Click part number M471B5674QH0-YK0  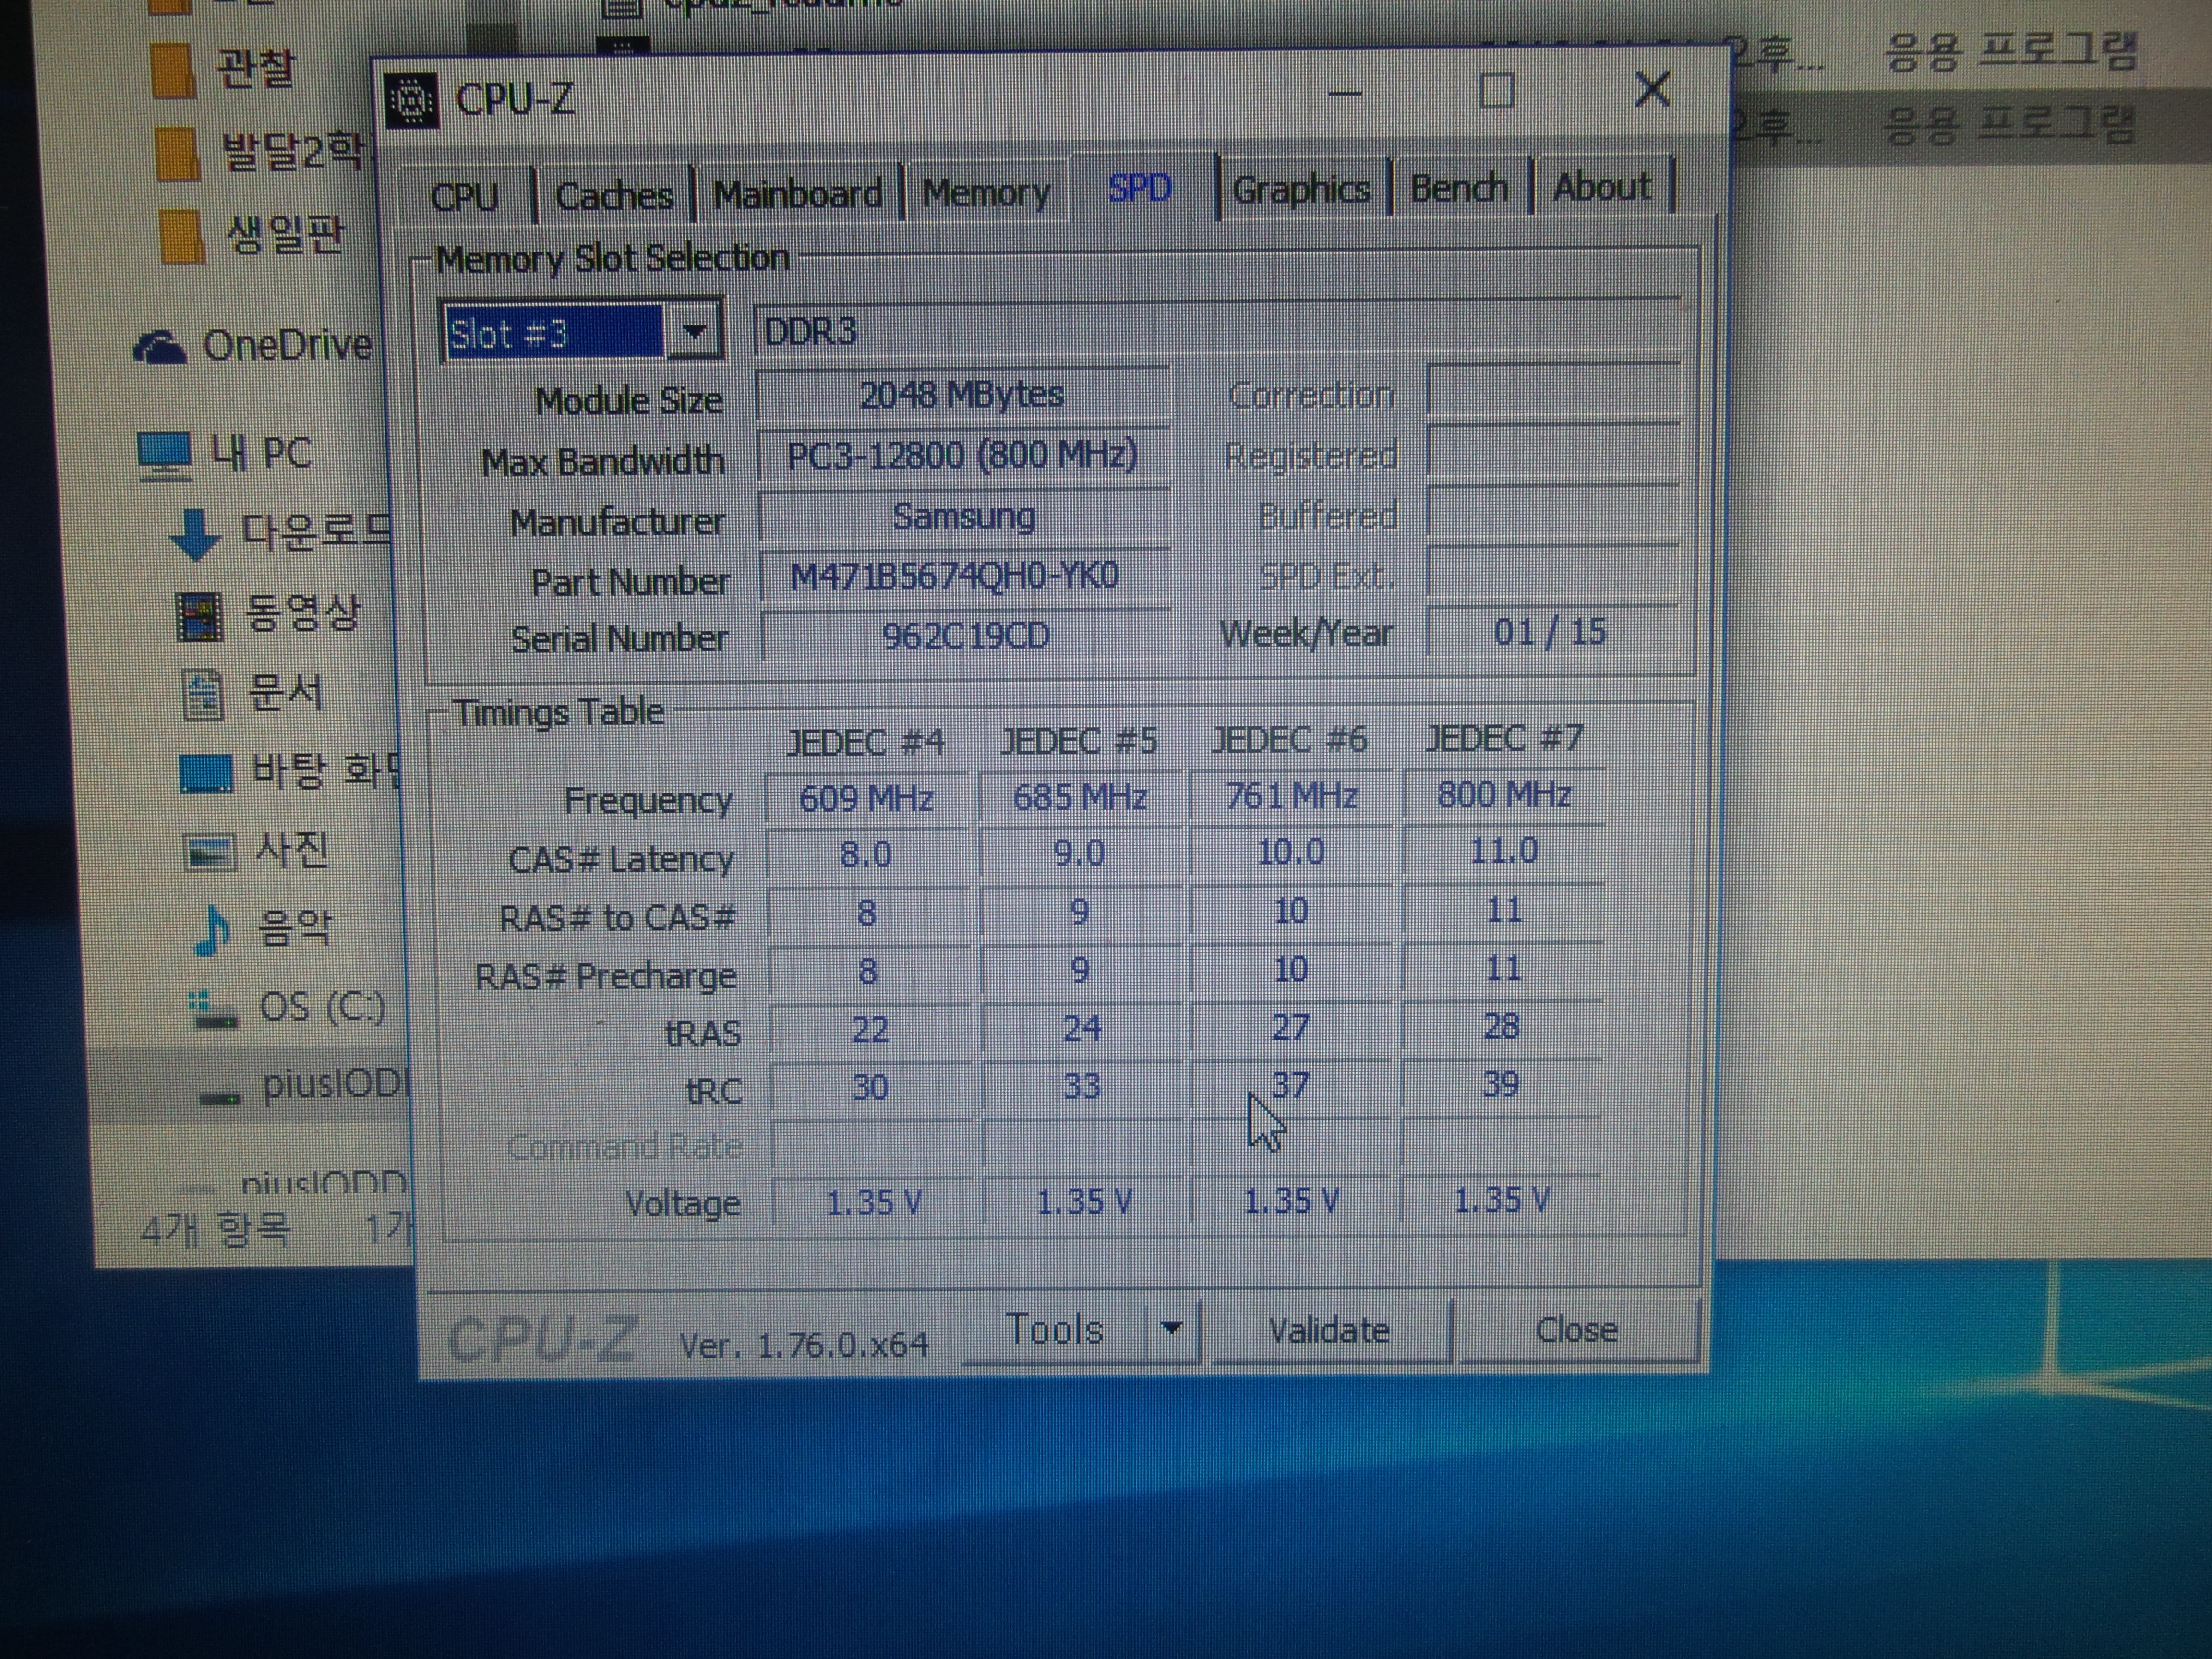pyautogui.click(x=964, y=577)
